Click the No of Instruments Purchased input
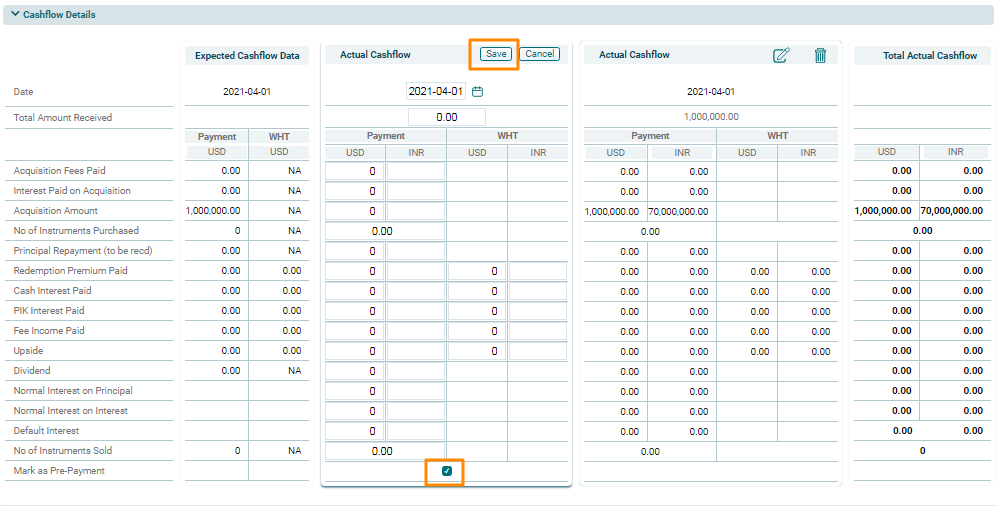The width and height of the screenshot is (997, 512). coord(386,231)
